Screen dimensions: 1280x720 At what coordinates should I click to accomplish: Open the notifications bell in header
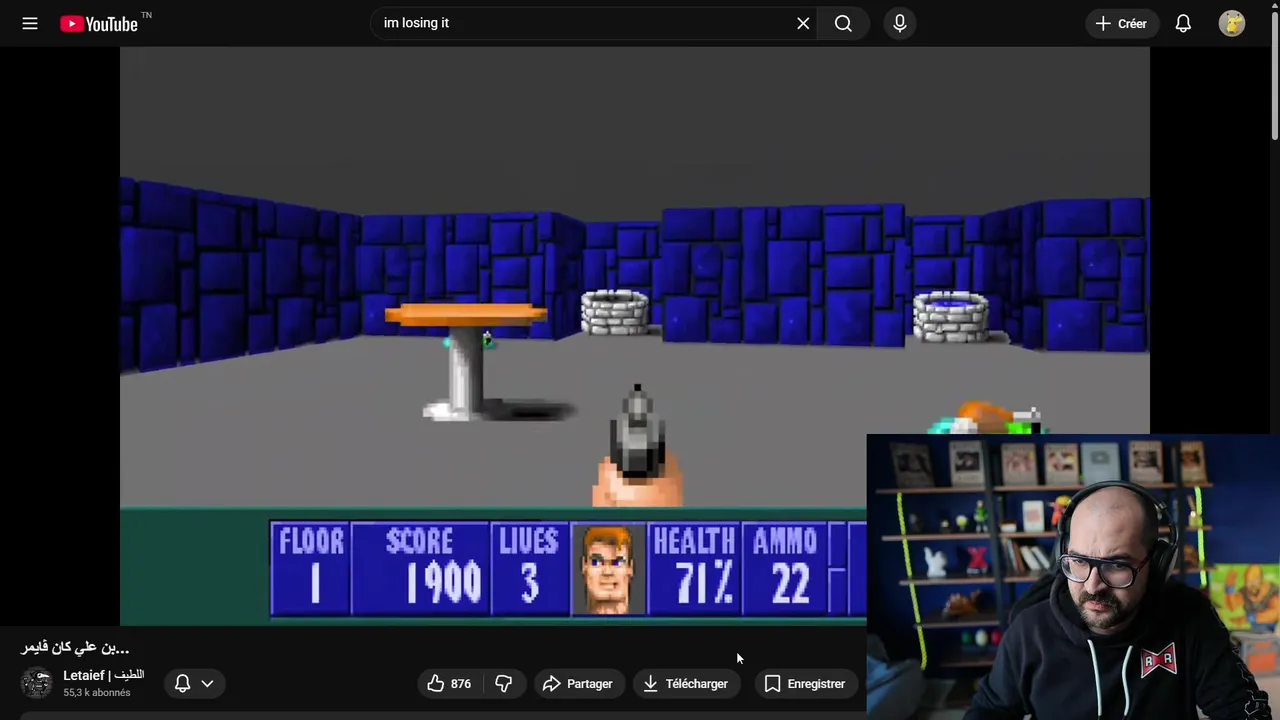click(1183, 23)
